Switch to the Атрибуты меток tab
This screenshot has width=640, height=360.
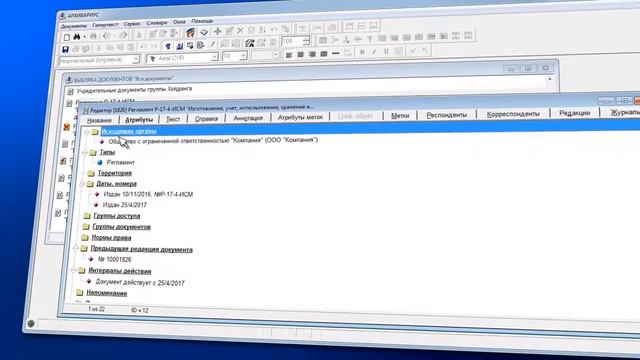(300, 117)
